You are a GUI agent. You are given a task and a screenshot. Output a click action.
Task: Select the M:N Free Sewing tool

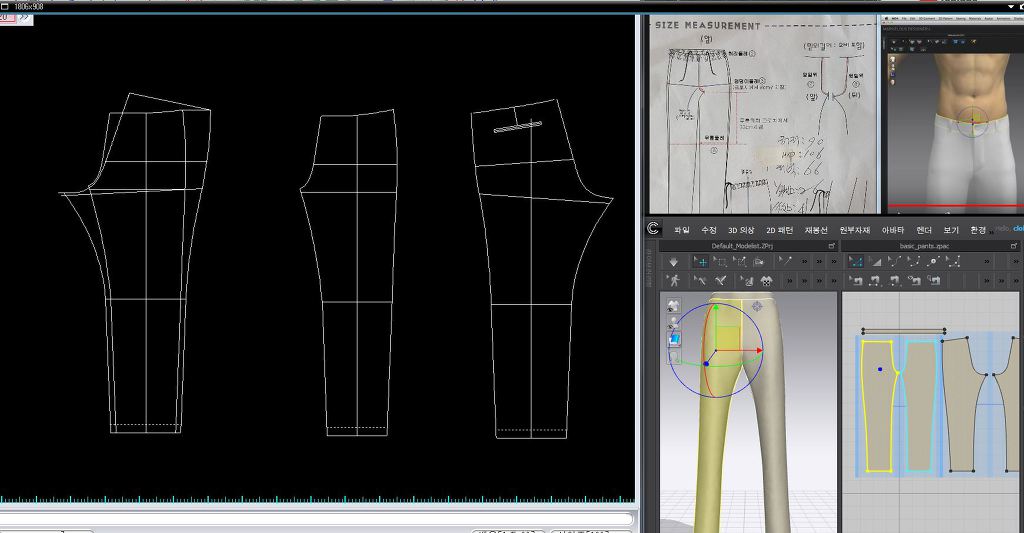pos(935,281)
